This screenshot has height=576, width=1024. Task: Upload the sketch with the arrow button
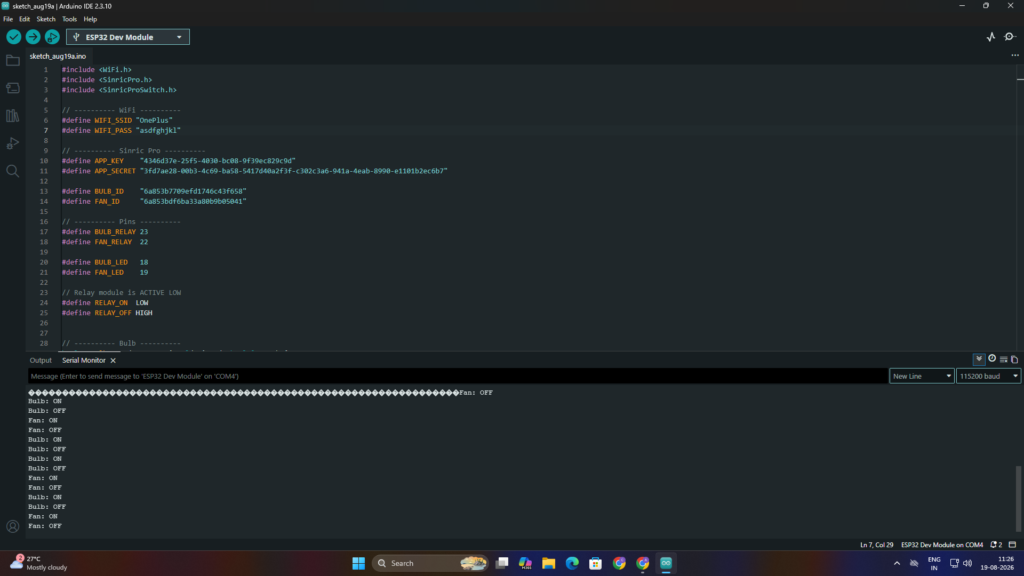coord(33,37)
